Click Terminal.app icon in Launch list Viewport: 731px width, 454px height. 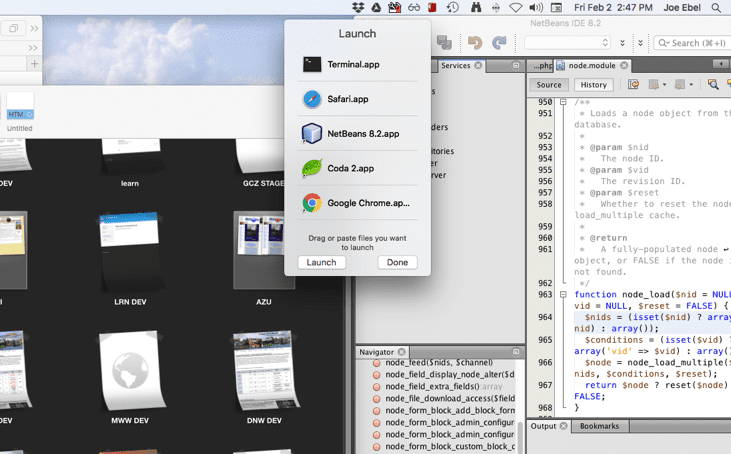point(312,64)
